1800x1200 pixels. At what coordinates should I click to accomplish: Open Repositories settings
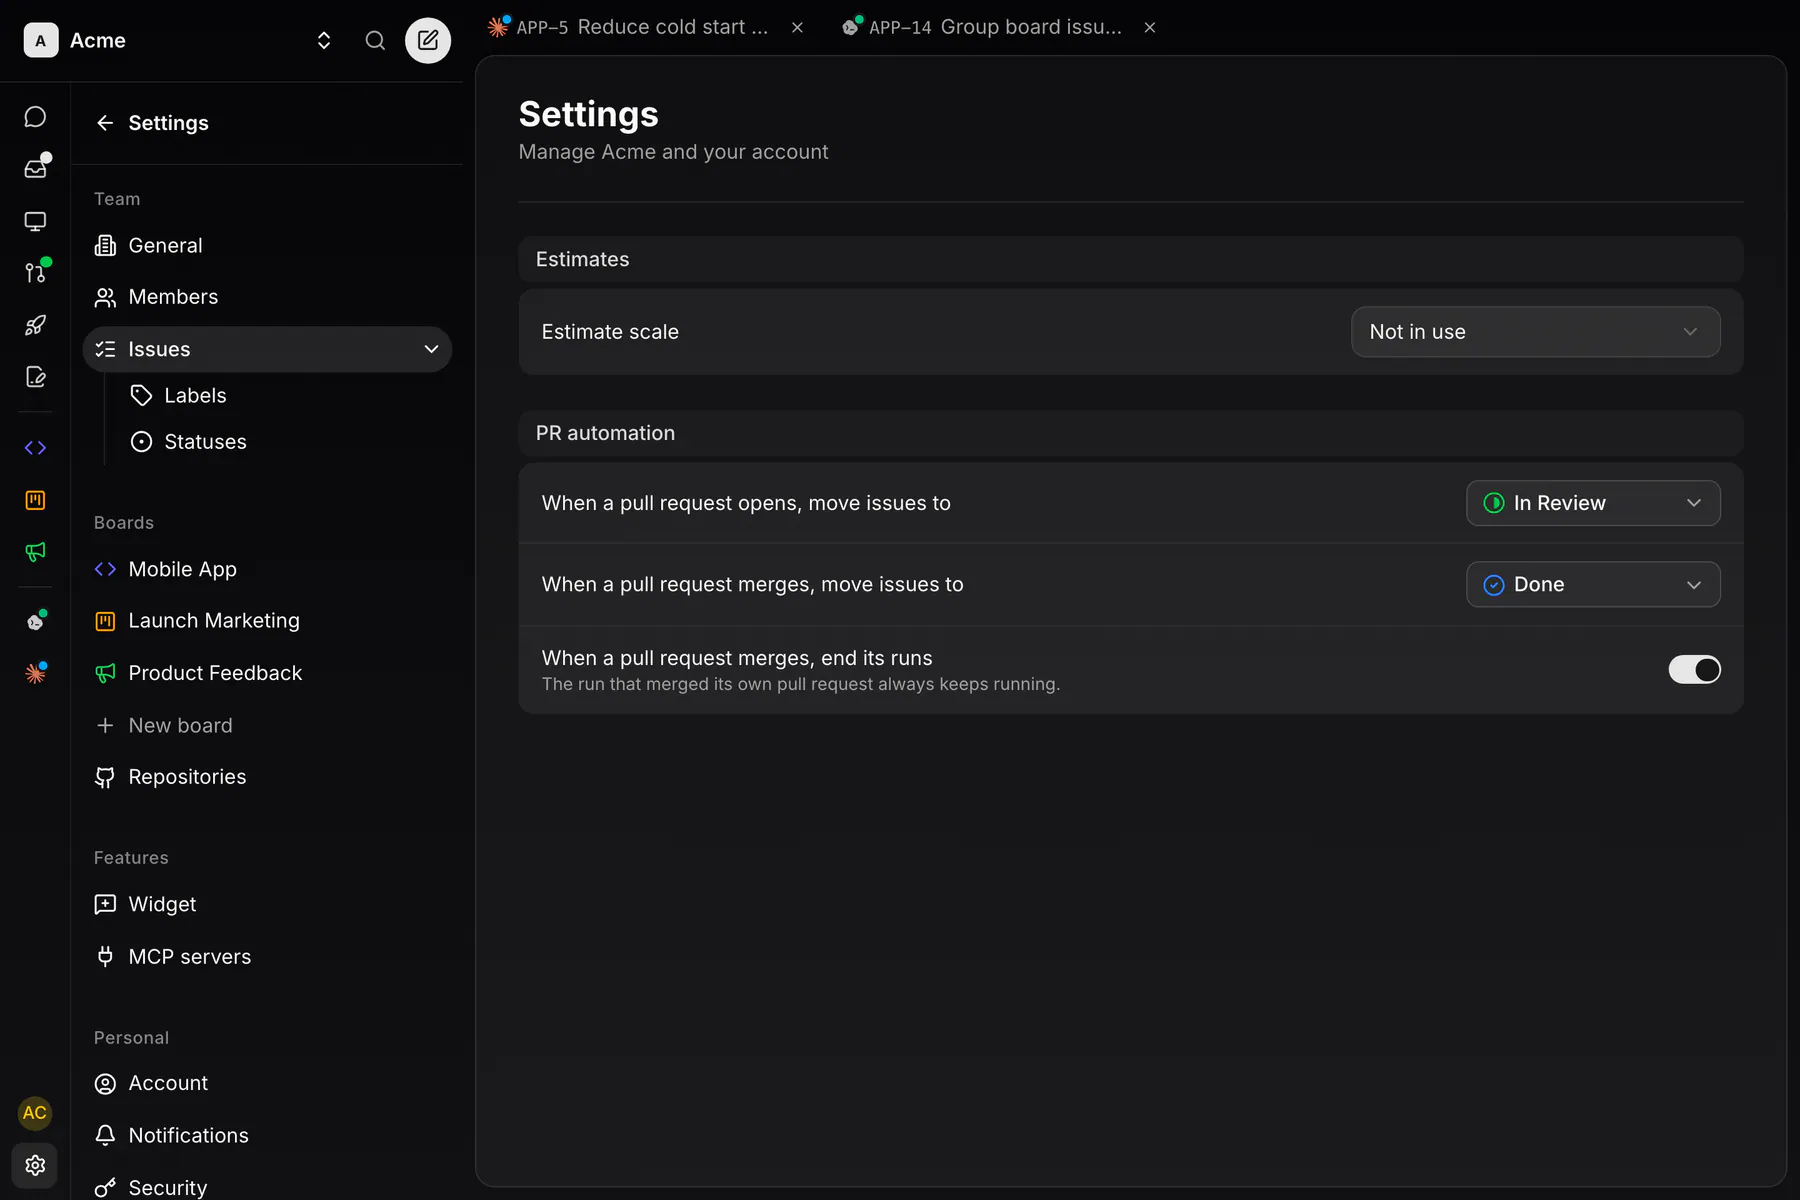click(267, 777)
